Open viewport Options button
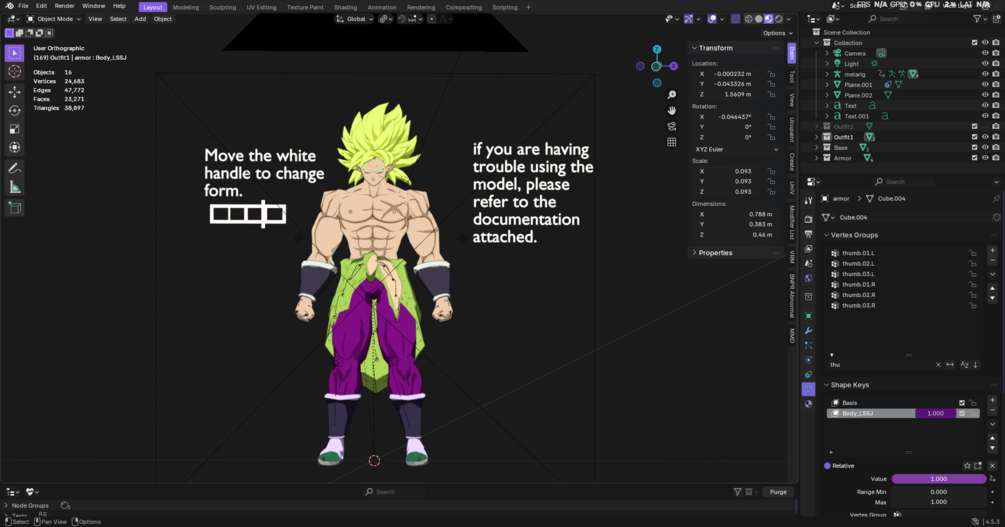Image resolution: width=1005 pixels, height=527 pixels. 777,33
